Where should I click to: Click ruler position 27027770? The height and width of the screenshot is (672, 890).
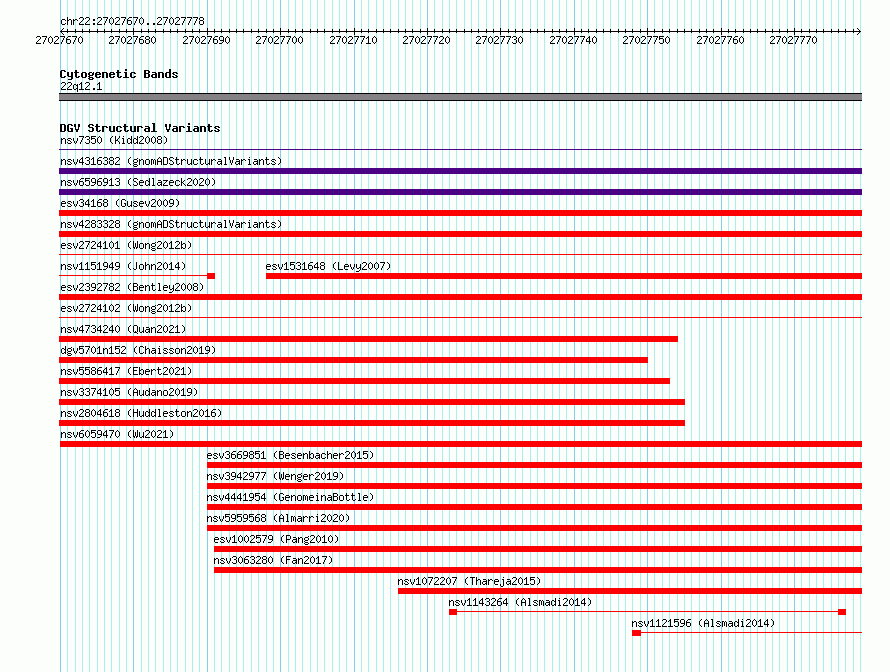(794, 40)
